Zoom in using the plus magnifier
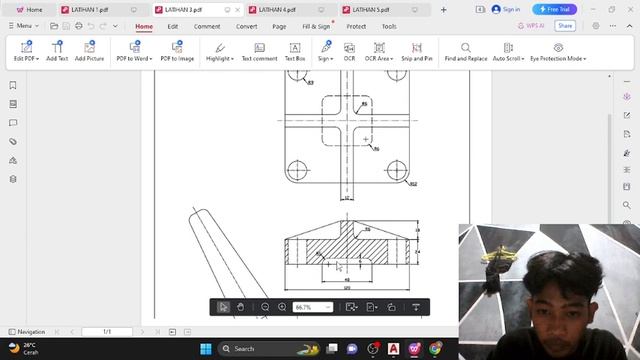This screenshot has height=360, width=640. pos(282,307)
